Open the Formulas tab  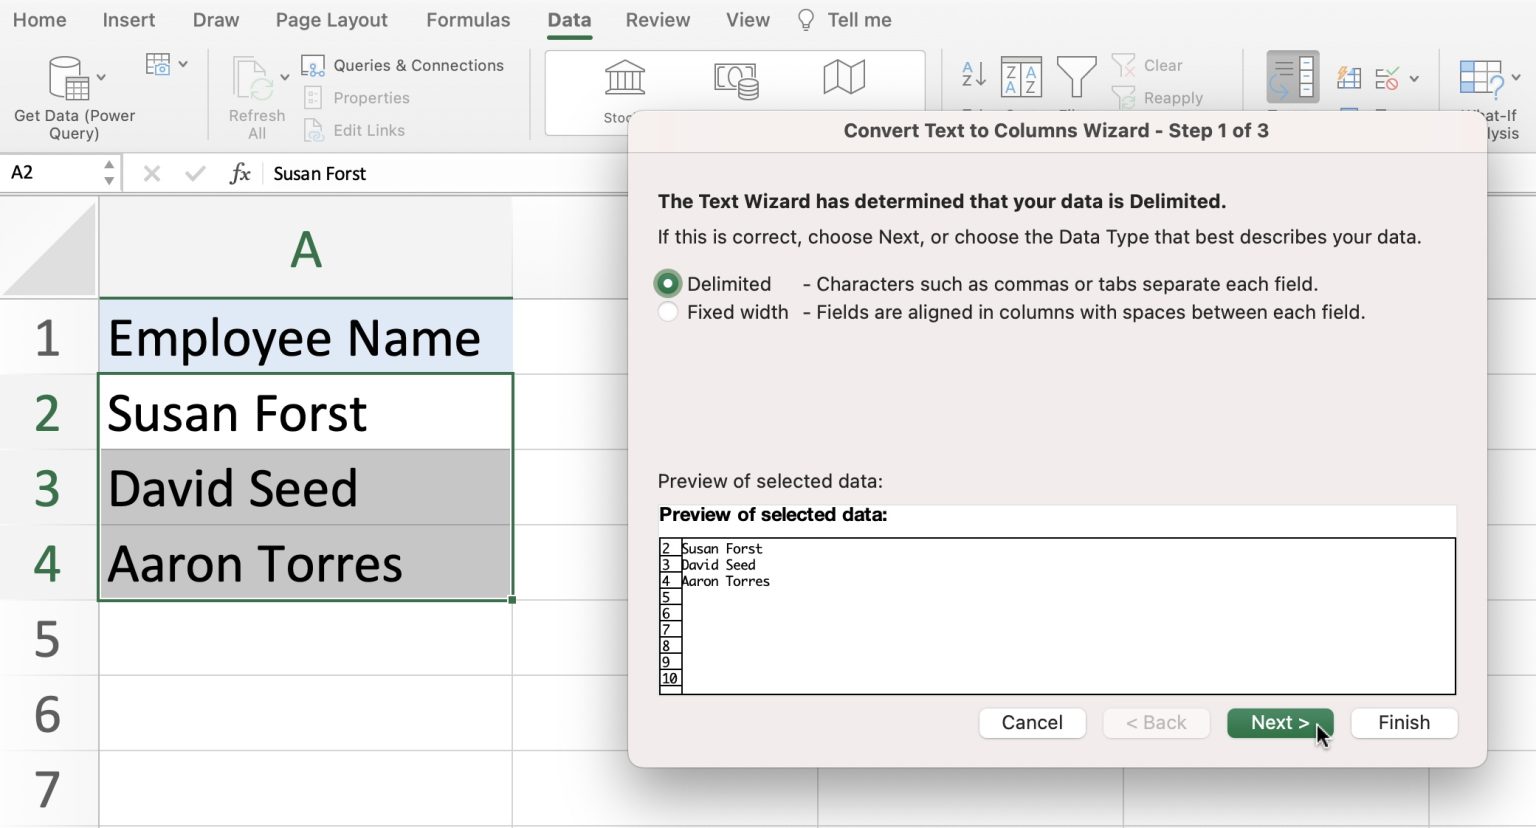click(x=468, y=20)
